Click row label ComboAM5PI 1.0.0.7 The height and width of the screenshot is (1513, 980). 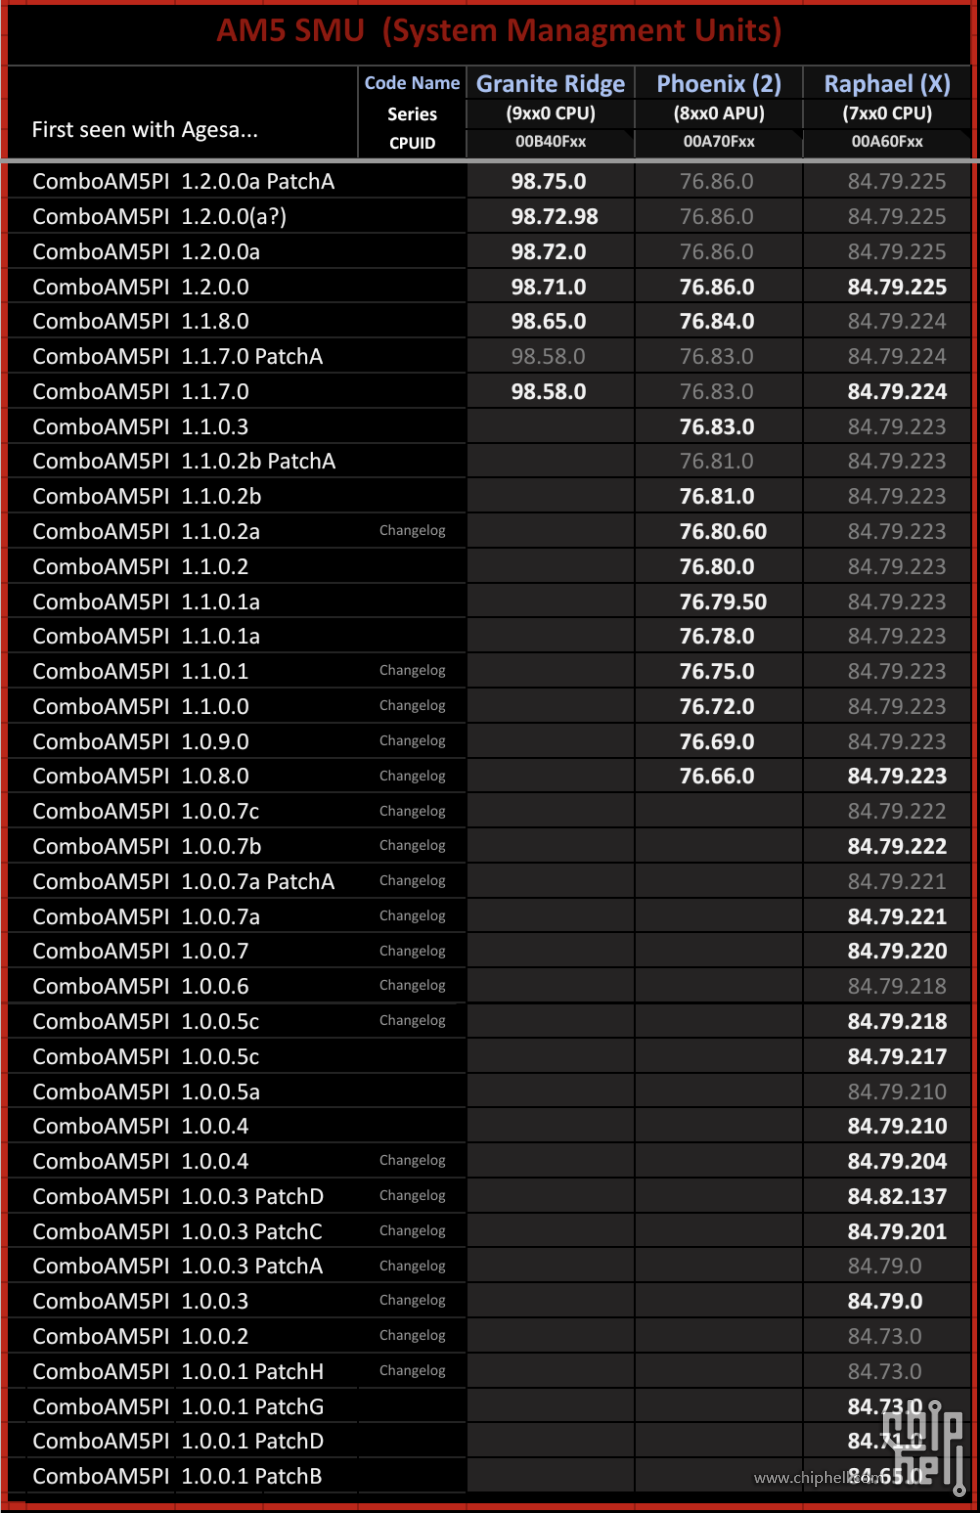pos(141,951)
